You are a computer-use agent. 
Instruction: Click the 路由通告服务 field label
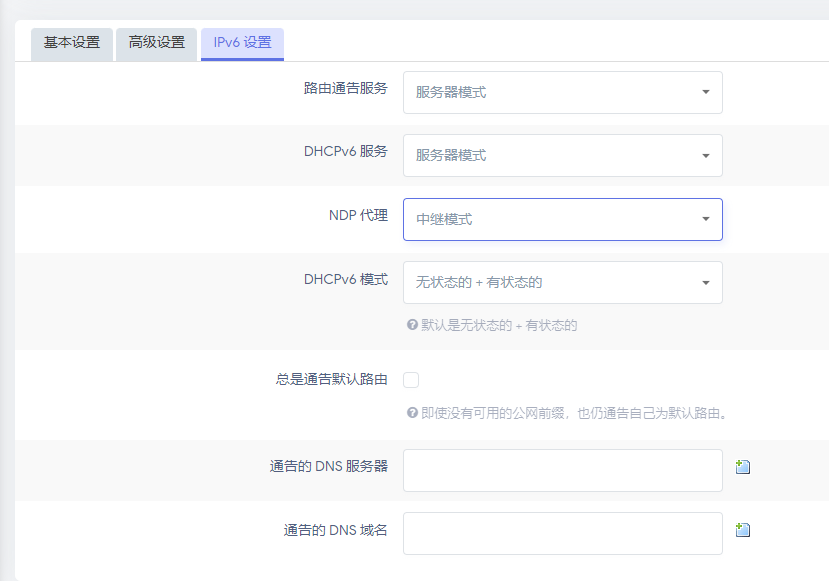pyautogui.click(x=345, y=88)
